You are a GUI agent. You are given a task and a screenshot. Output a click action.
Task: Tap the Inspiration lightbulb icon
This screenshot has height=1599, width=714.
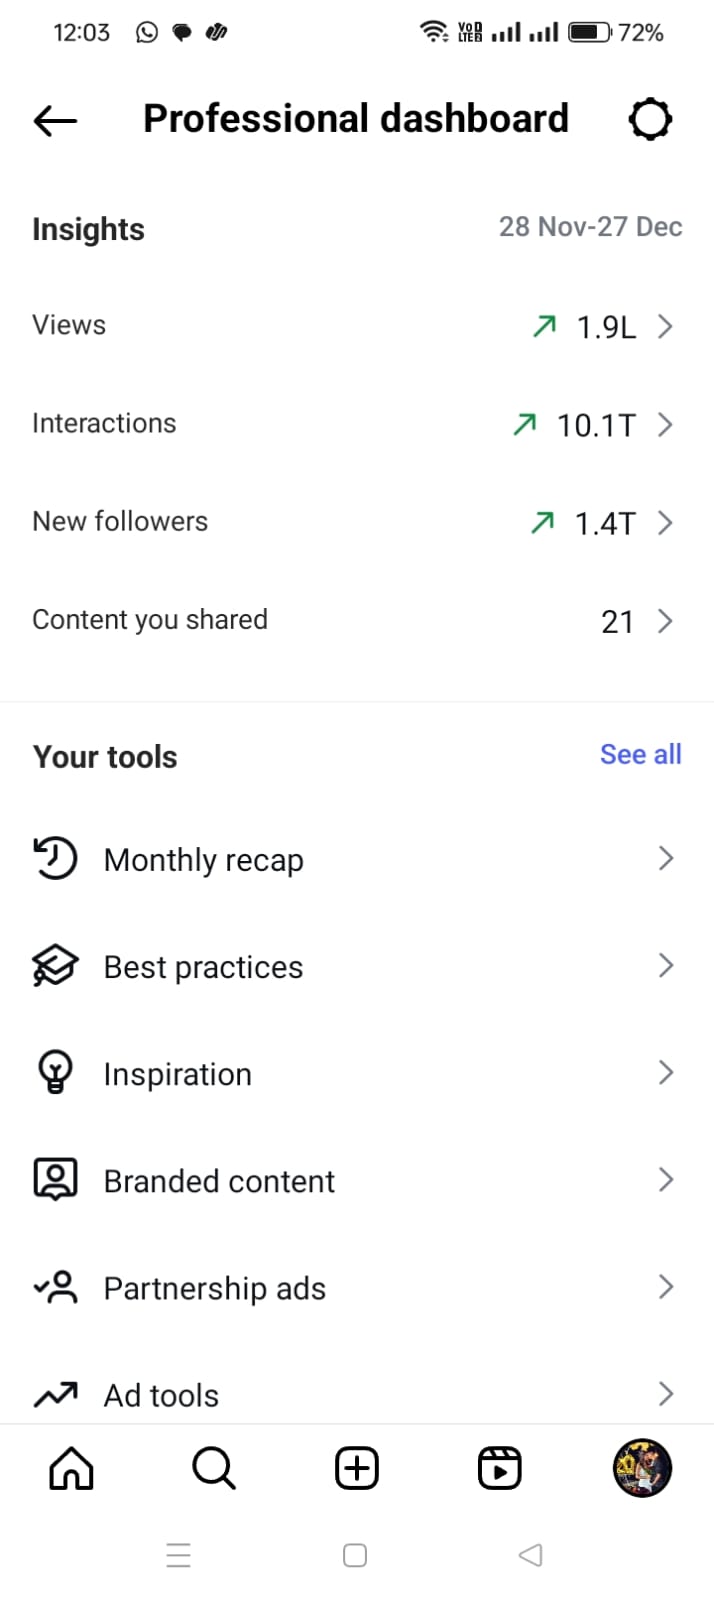pos(56,1073)
